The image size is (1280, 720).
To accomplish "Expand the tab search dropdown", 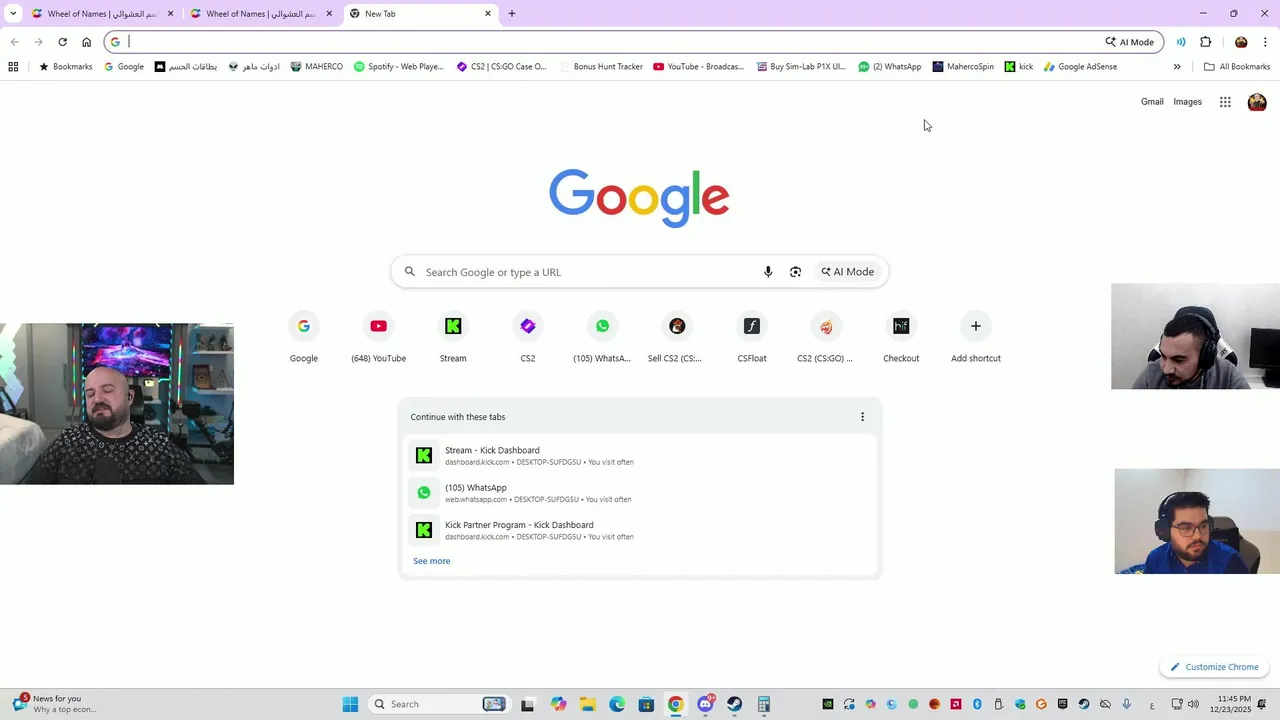I will pos(13,14).
